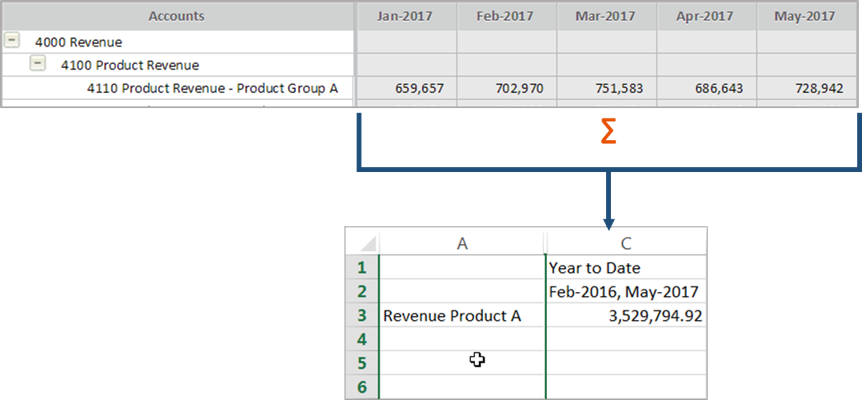
Task: Click the Revenue Product A cell
Action: click(x=462, y=315)
